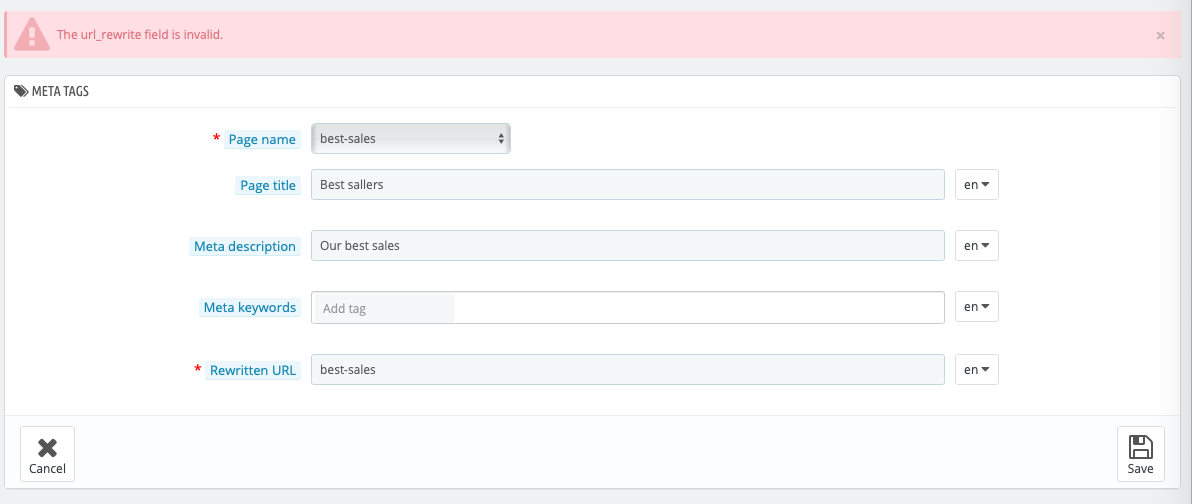Click the Cancel X icon
This screenshot has width=1192, height=504.
tap(47, 447)
